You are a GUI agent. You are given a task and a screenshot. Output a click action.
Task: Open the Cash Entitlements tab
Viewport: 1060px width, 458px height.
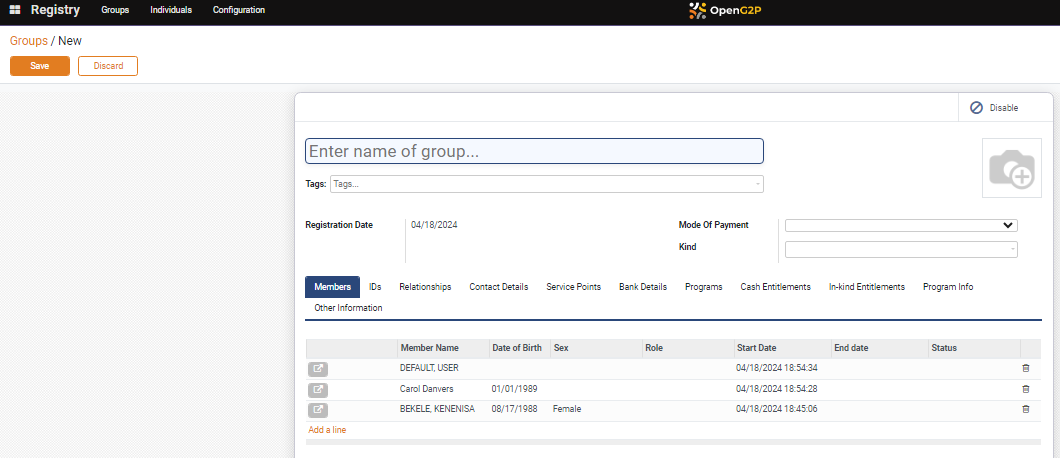tap(775, 287)
